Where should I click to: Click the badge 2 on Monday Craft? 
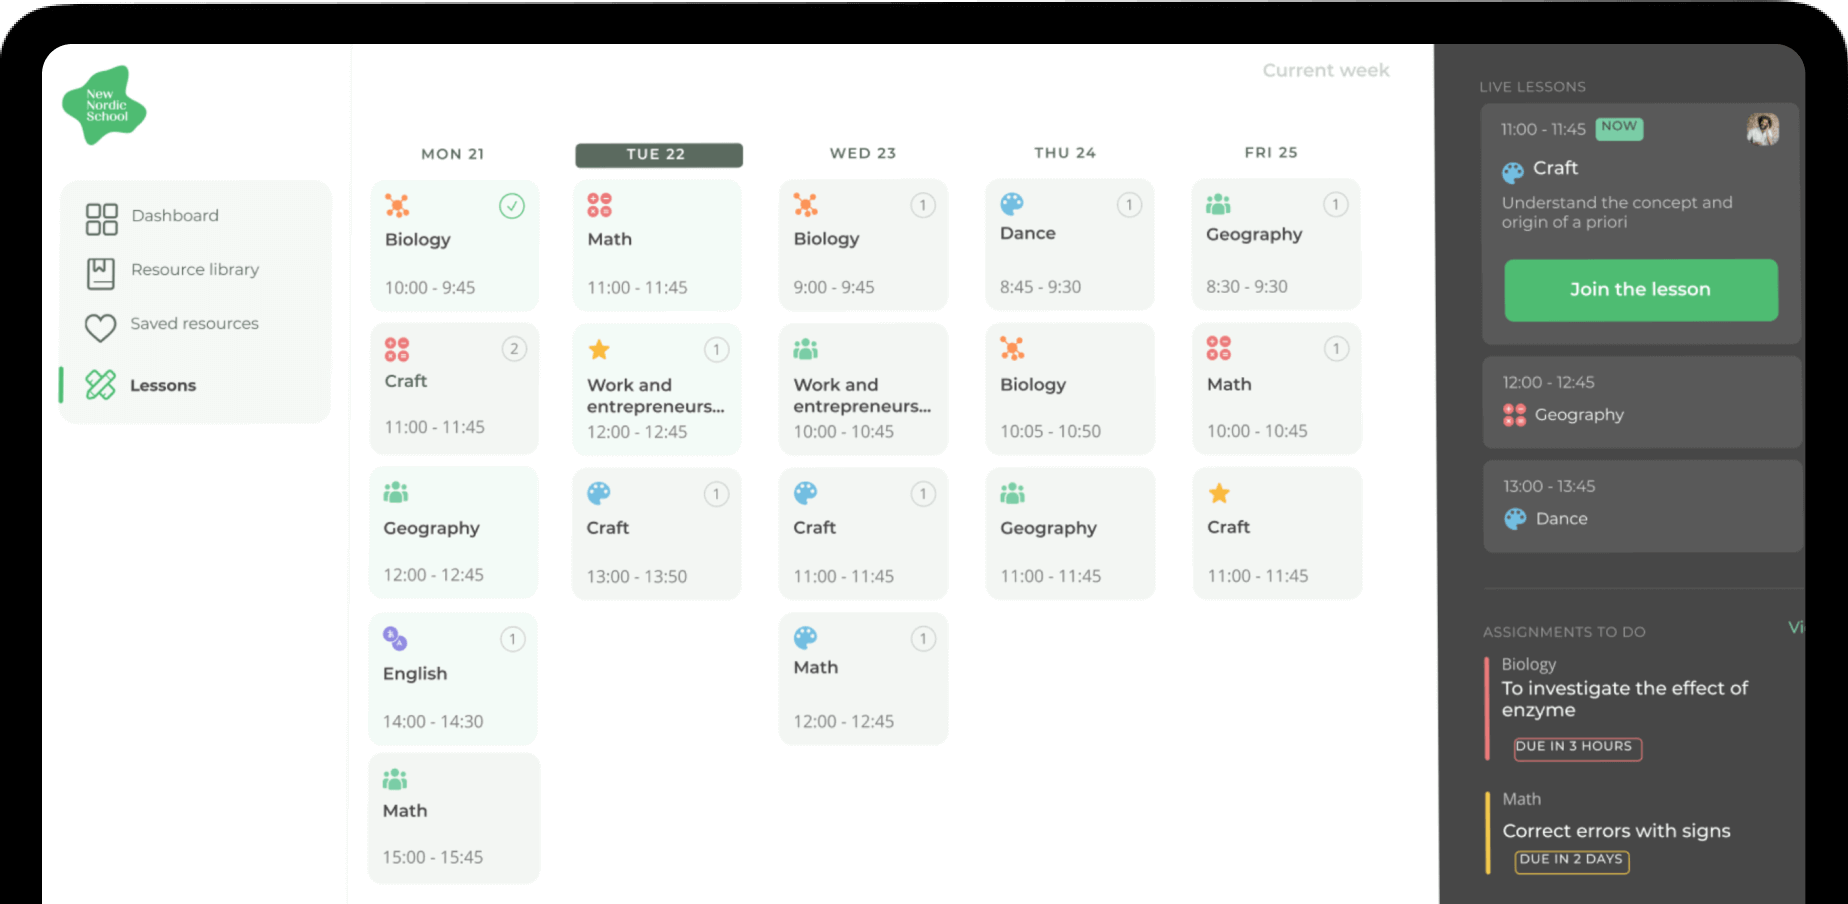coord(514,349)
